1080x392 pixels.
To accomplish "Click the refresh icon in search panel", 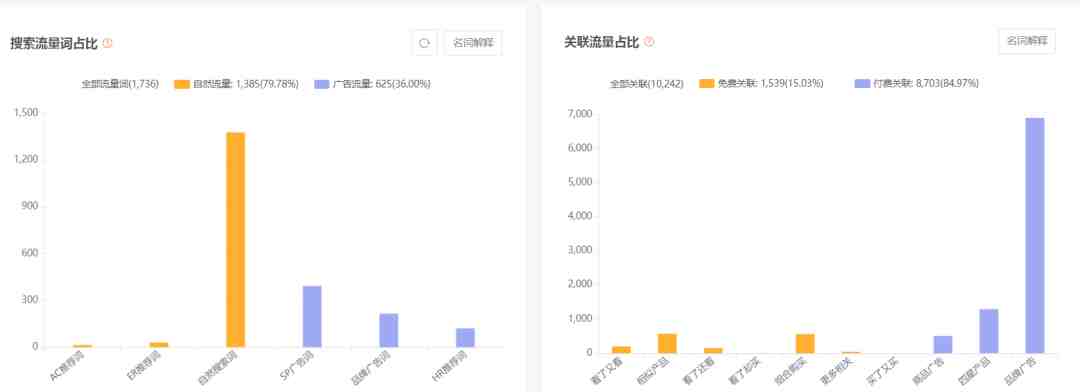I will tap(424, 43).
